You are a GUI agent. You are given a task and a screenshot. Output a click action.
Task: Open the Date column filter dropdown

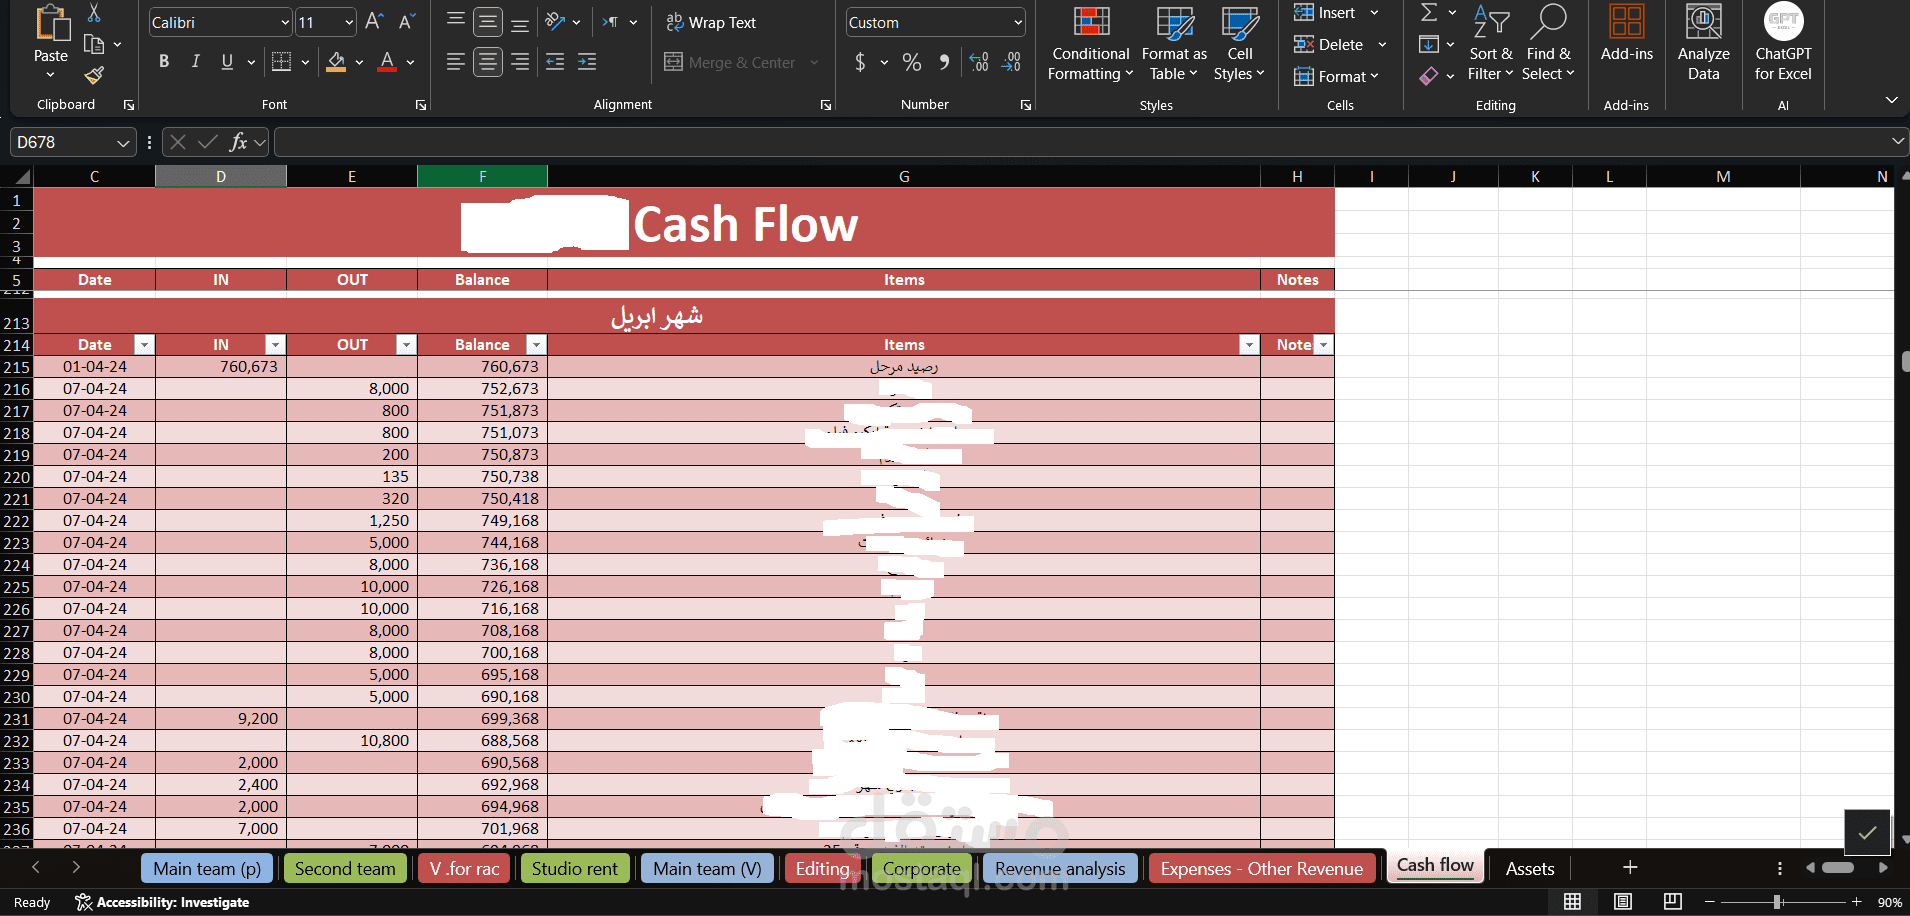(x=144, y=344)
